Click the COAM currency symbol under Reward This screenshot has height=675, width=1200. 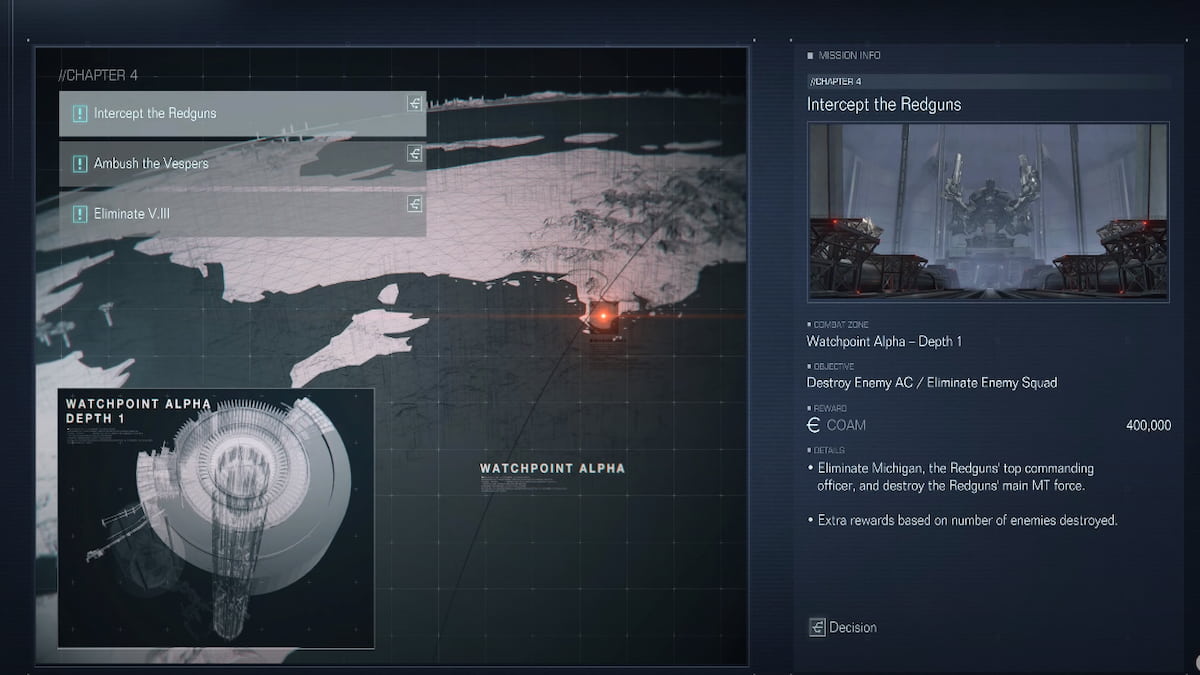[x=815, y=424]
